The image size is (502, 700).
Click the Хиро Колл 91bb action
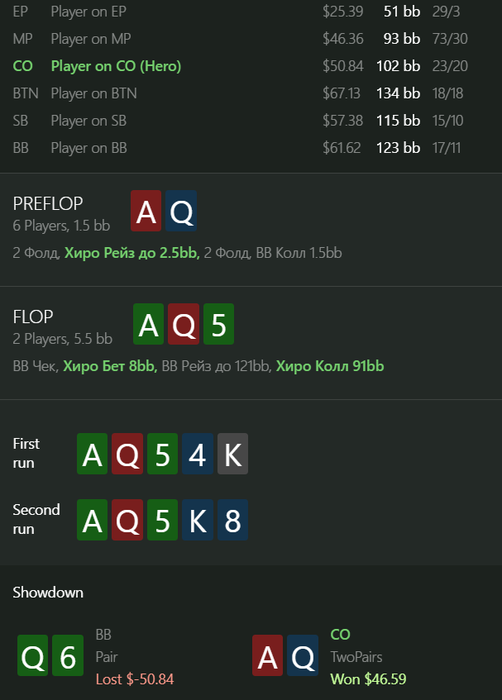click(x=330, y=366)
